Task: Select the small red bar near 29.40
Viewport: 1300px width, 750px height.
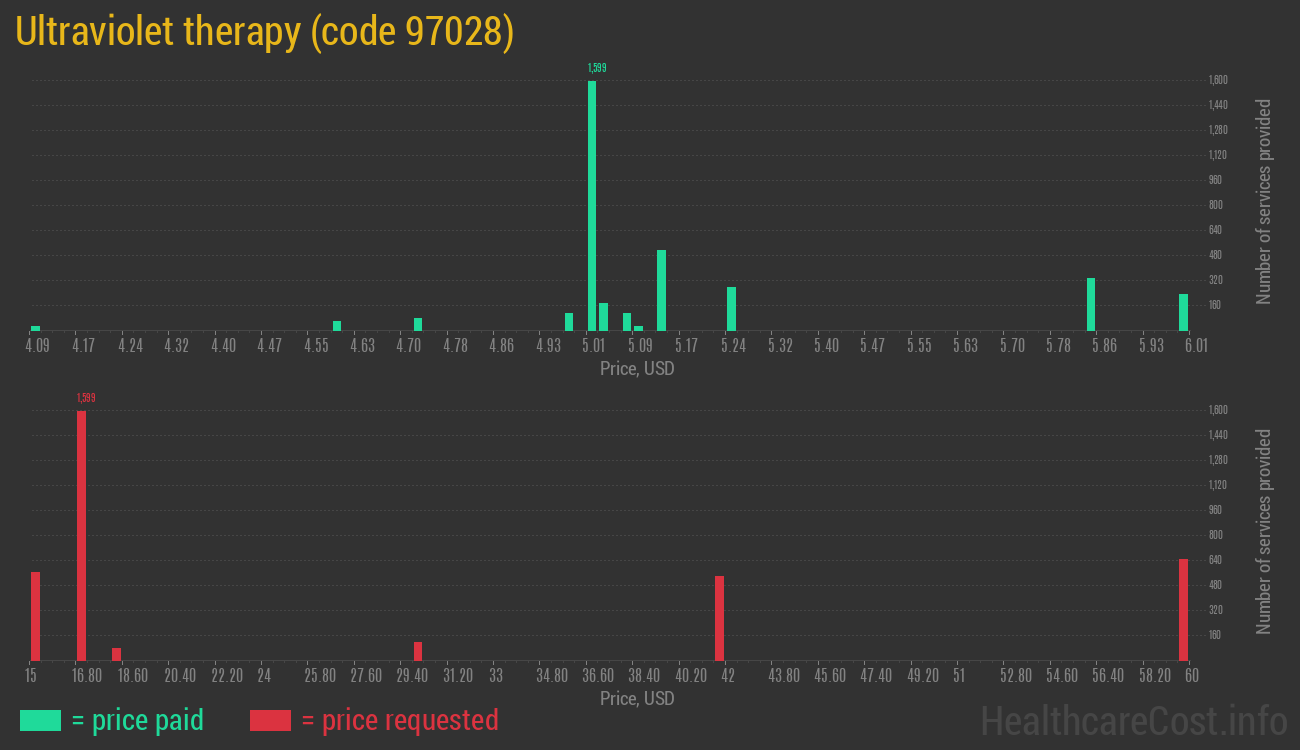Action: point(418,651)
